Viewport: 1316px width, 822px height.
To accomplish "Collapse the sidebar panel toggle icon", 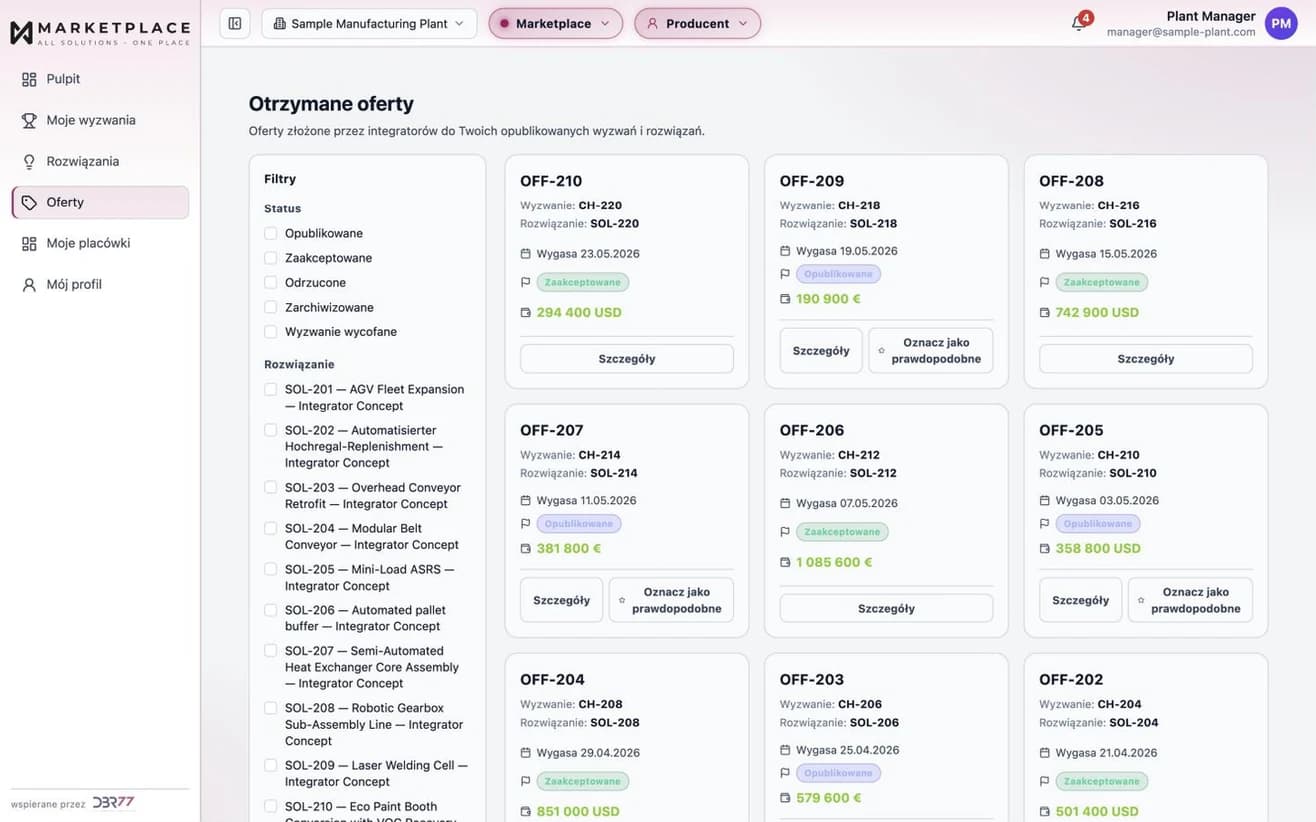I will pos(235,23).
